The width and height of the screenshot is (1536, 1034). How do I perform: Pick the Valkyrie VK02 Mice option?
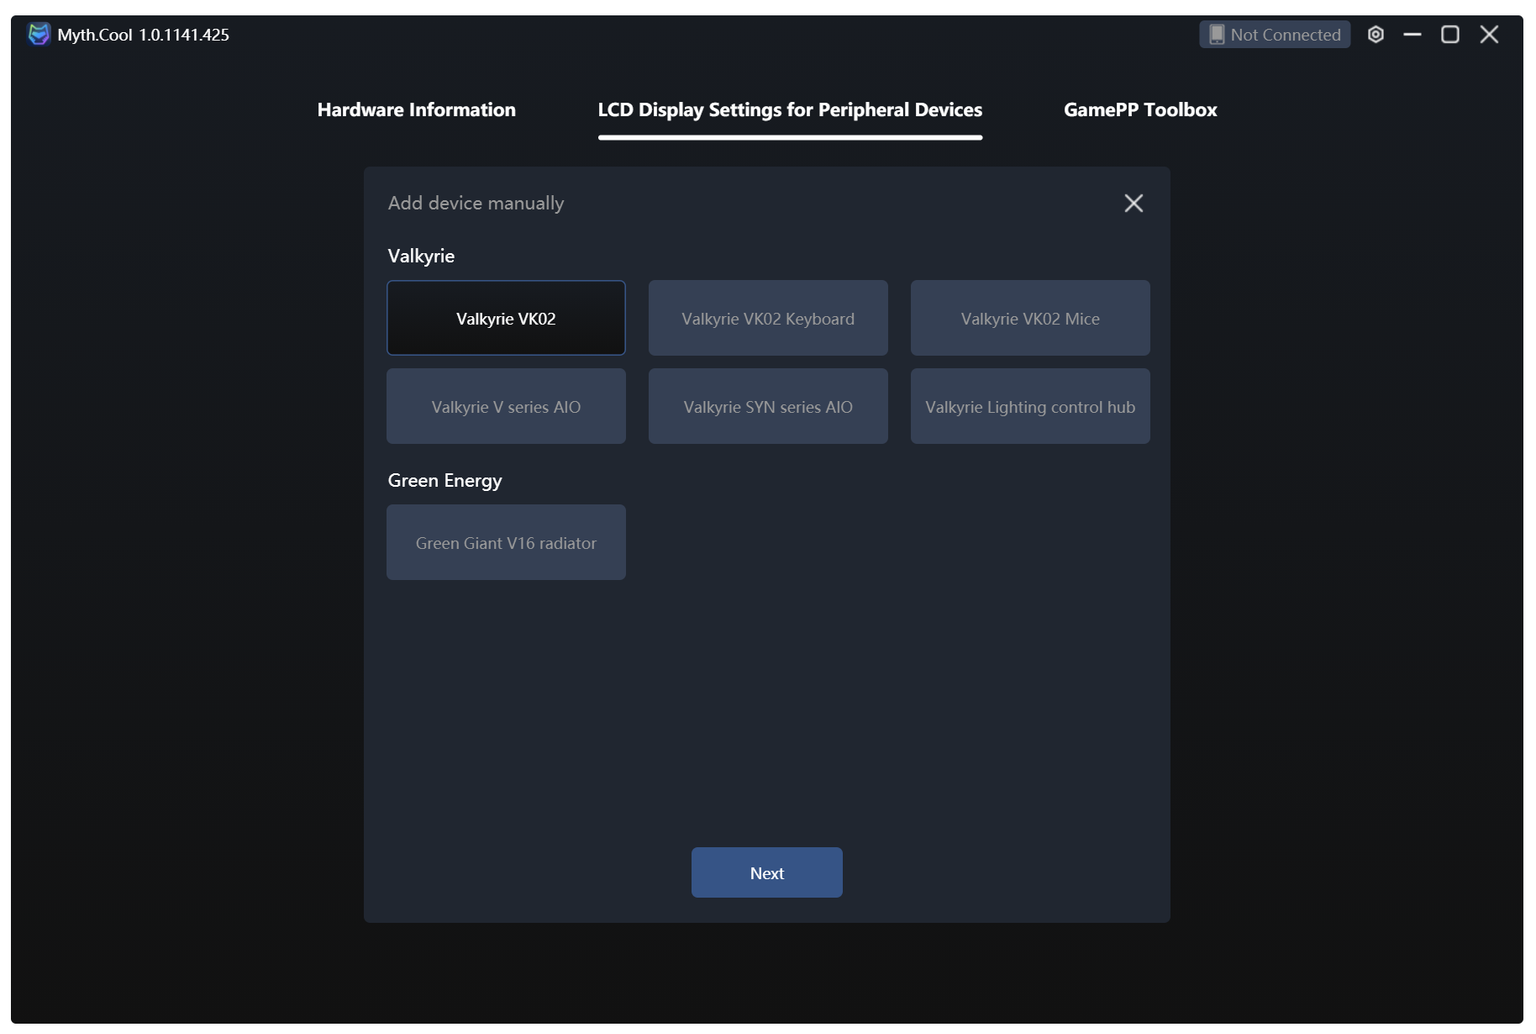point(1030,318)
